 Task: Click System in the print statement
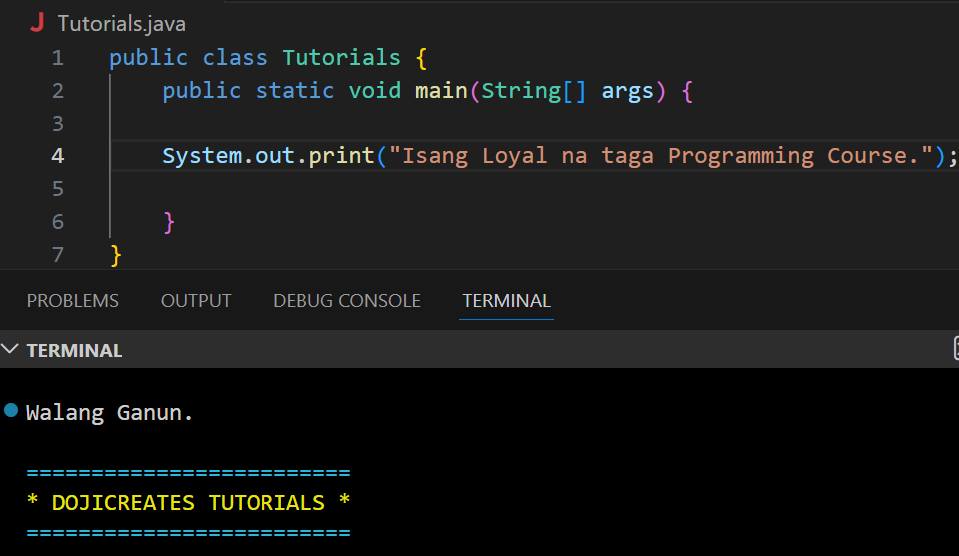(x=202, y=155)
